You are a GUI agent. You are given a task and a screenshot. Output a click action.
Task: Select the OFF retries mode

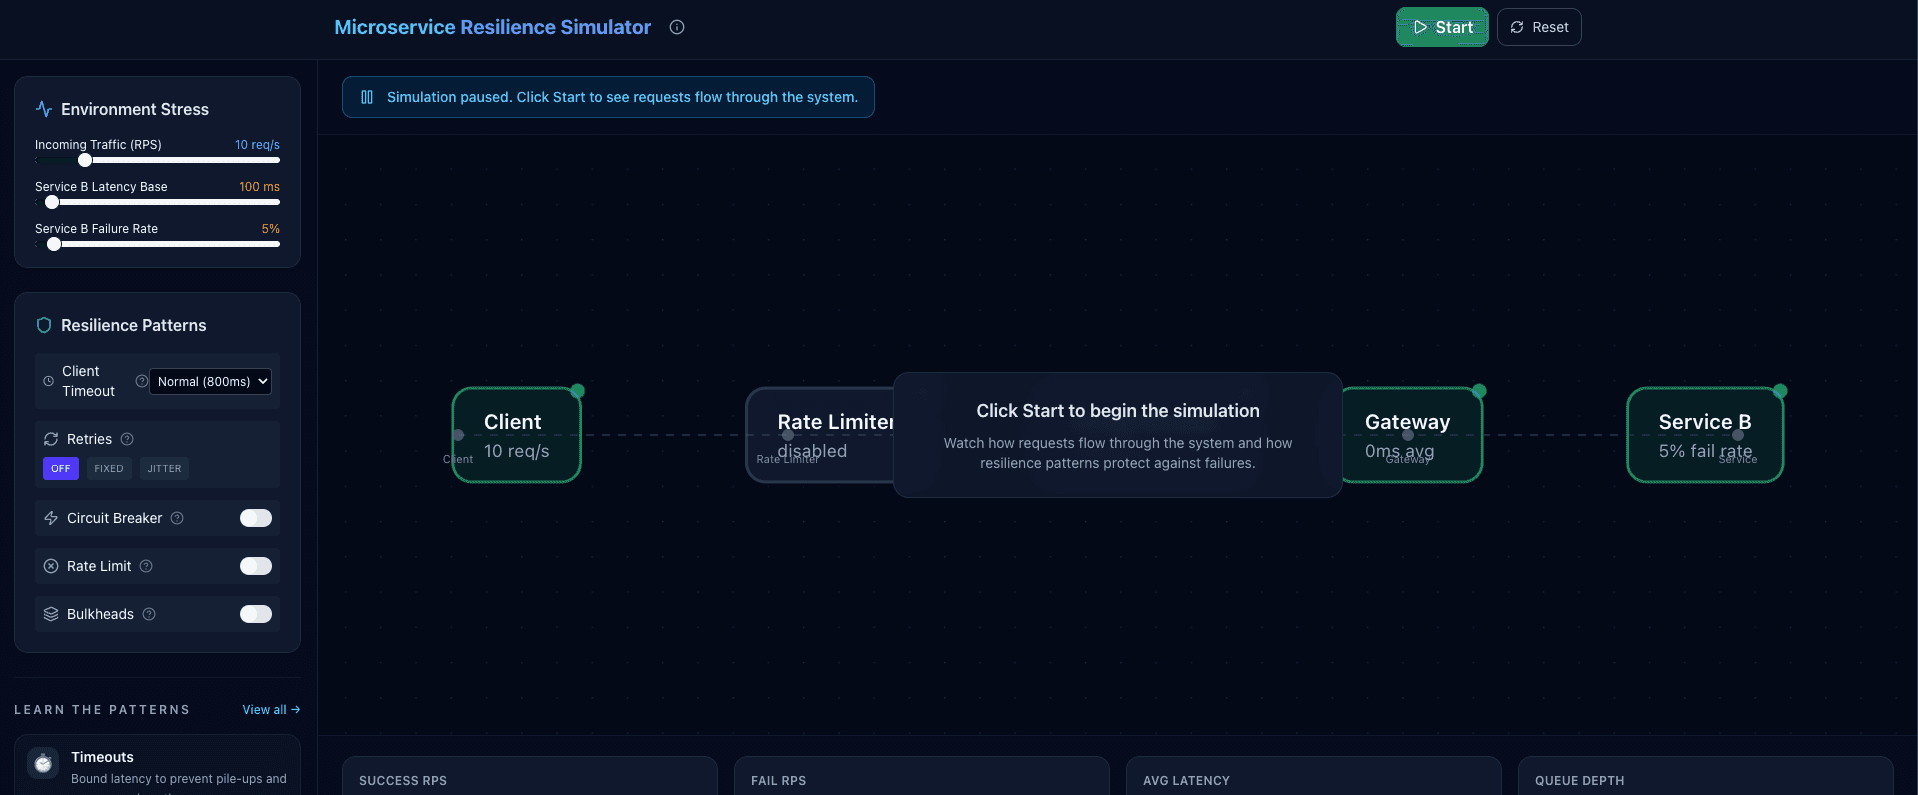click(61, 468)
